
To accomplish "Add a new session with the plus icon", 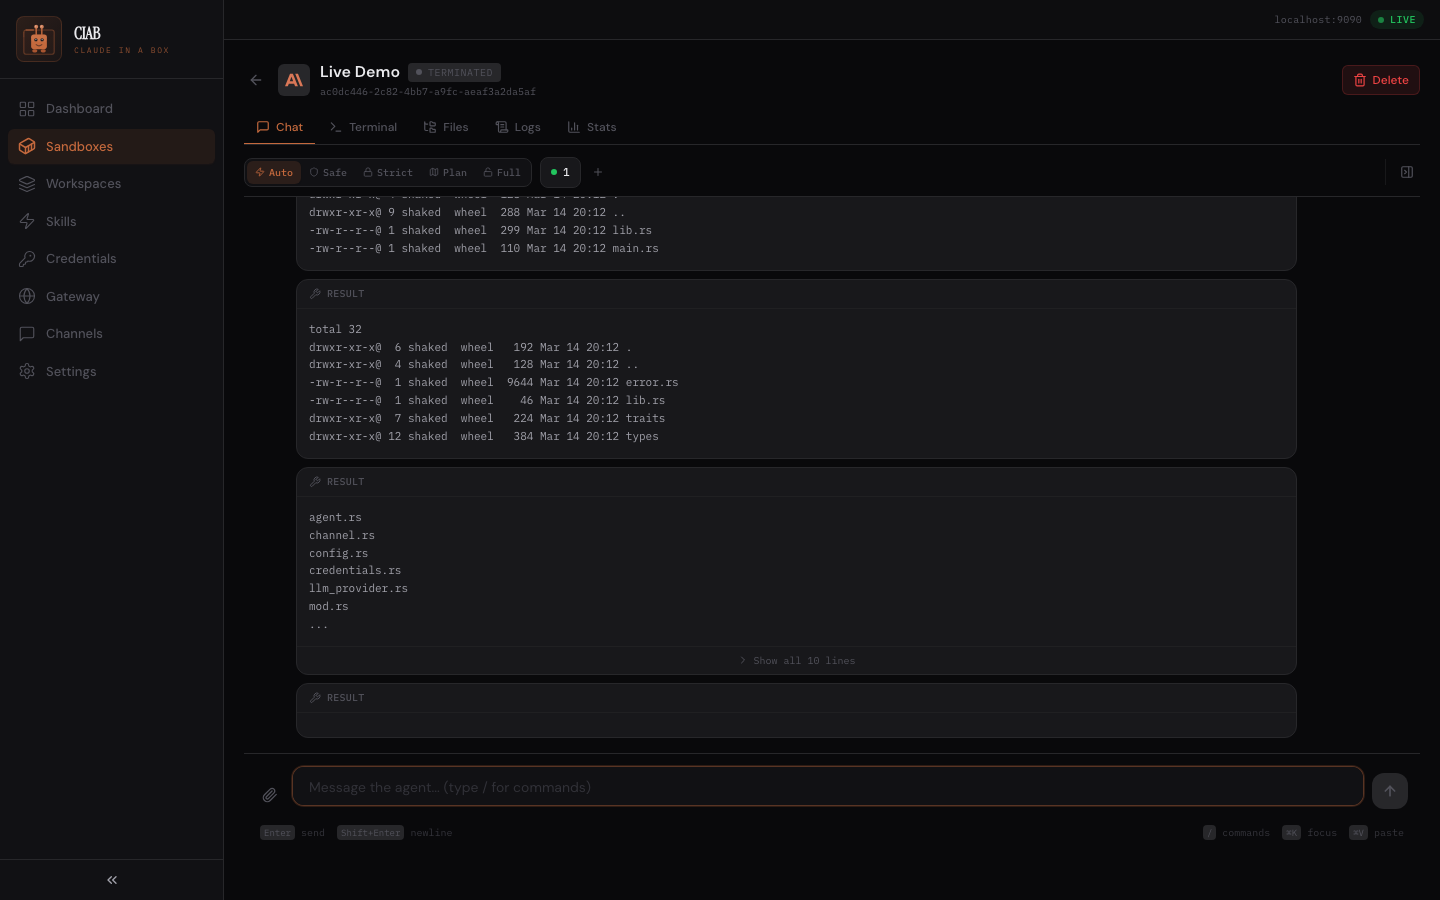I will pyautogui.click(x=598, y=172).
